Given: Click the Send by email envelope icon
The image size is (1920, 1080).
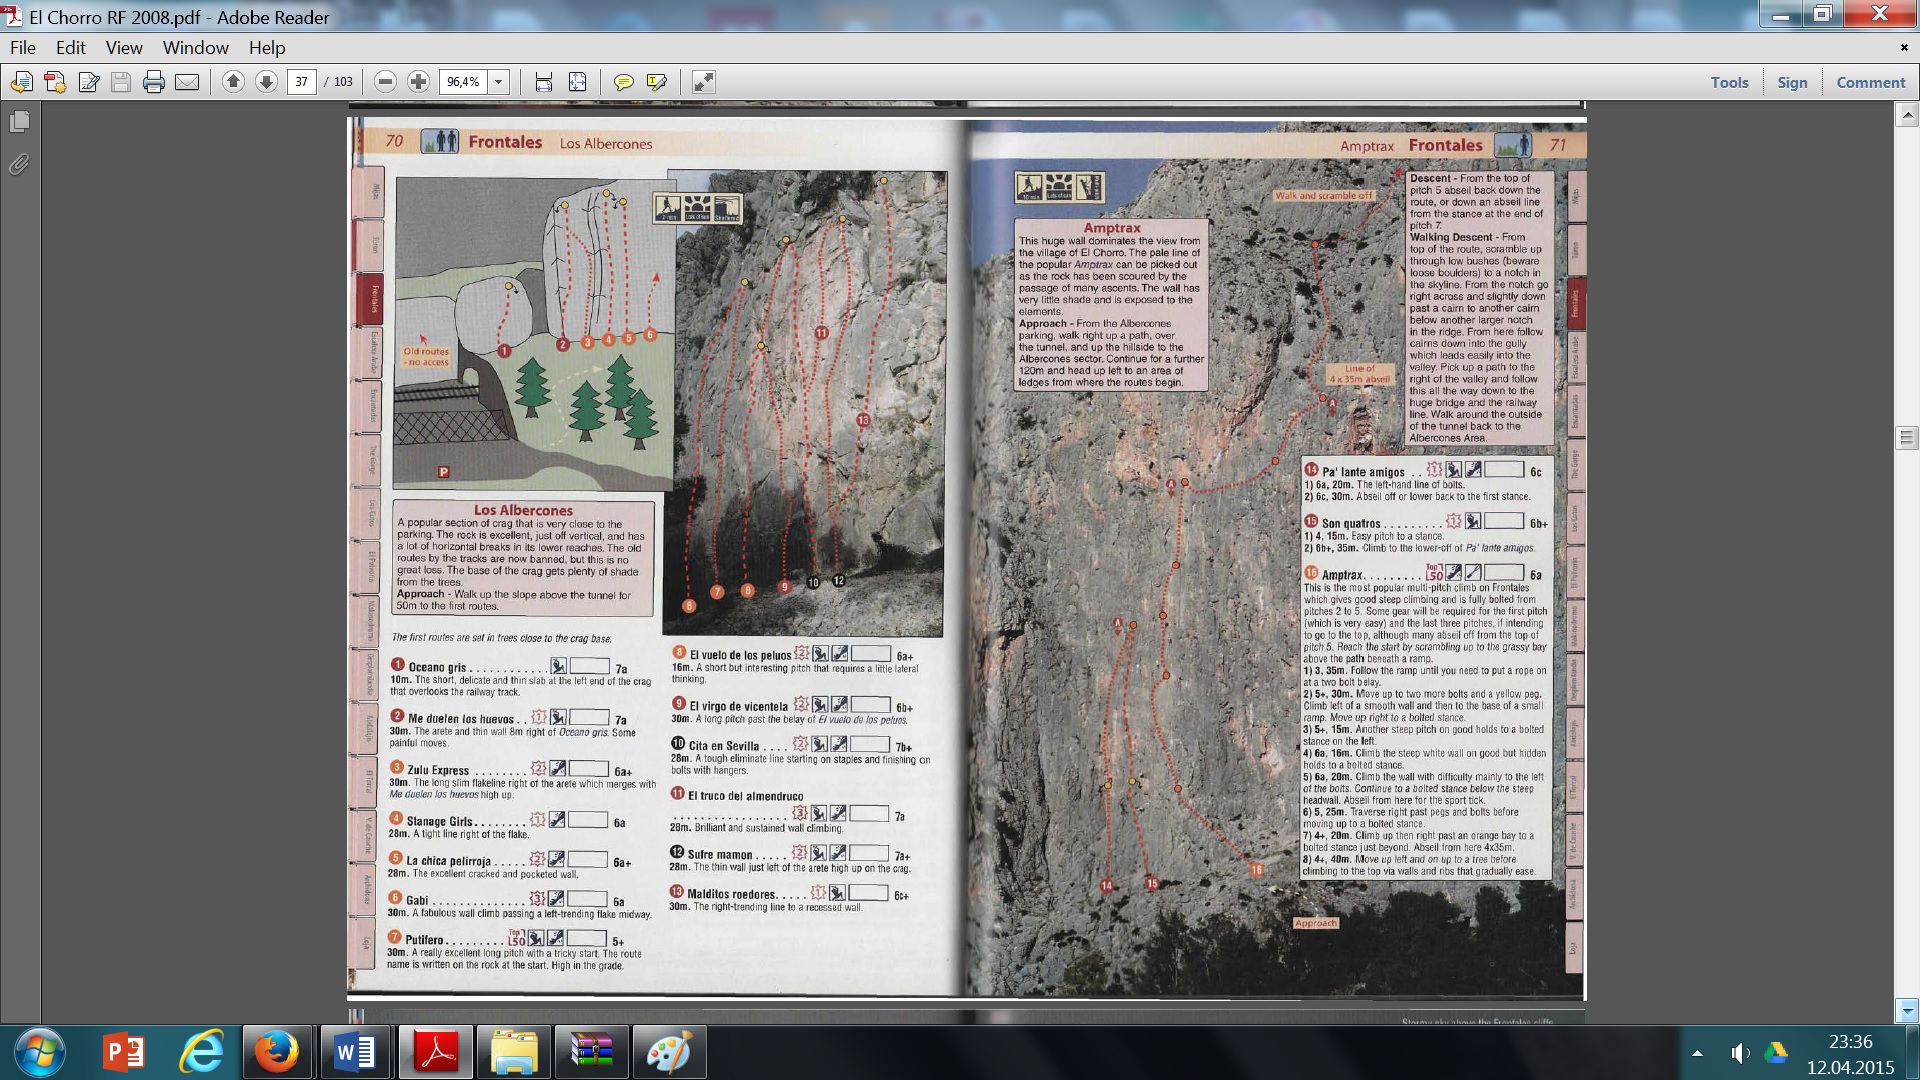Looking at the screenshot, I should pyautogui.click(x=187, y=82).
